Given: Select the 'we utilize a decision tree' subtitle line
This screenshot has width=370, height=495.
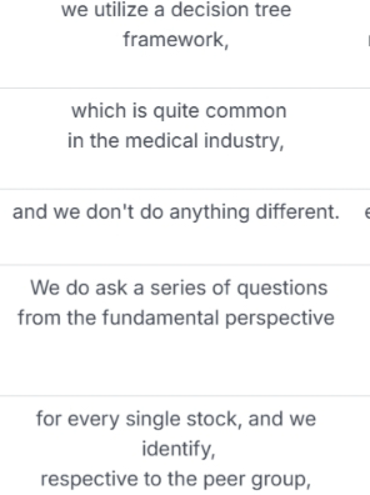Looking at the screenshot, I should click(176, 9).
